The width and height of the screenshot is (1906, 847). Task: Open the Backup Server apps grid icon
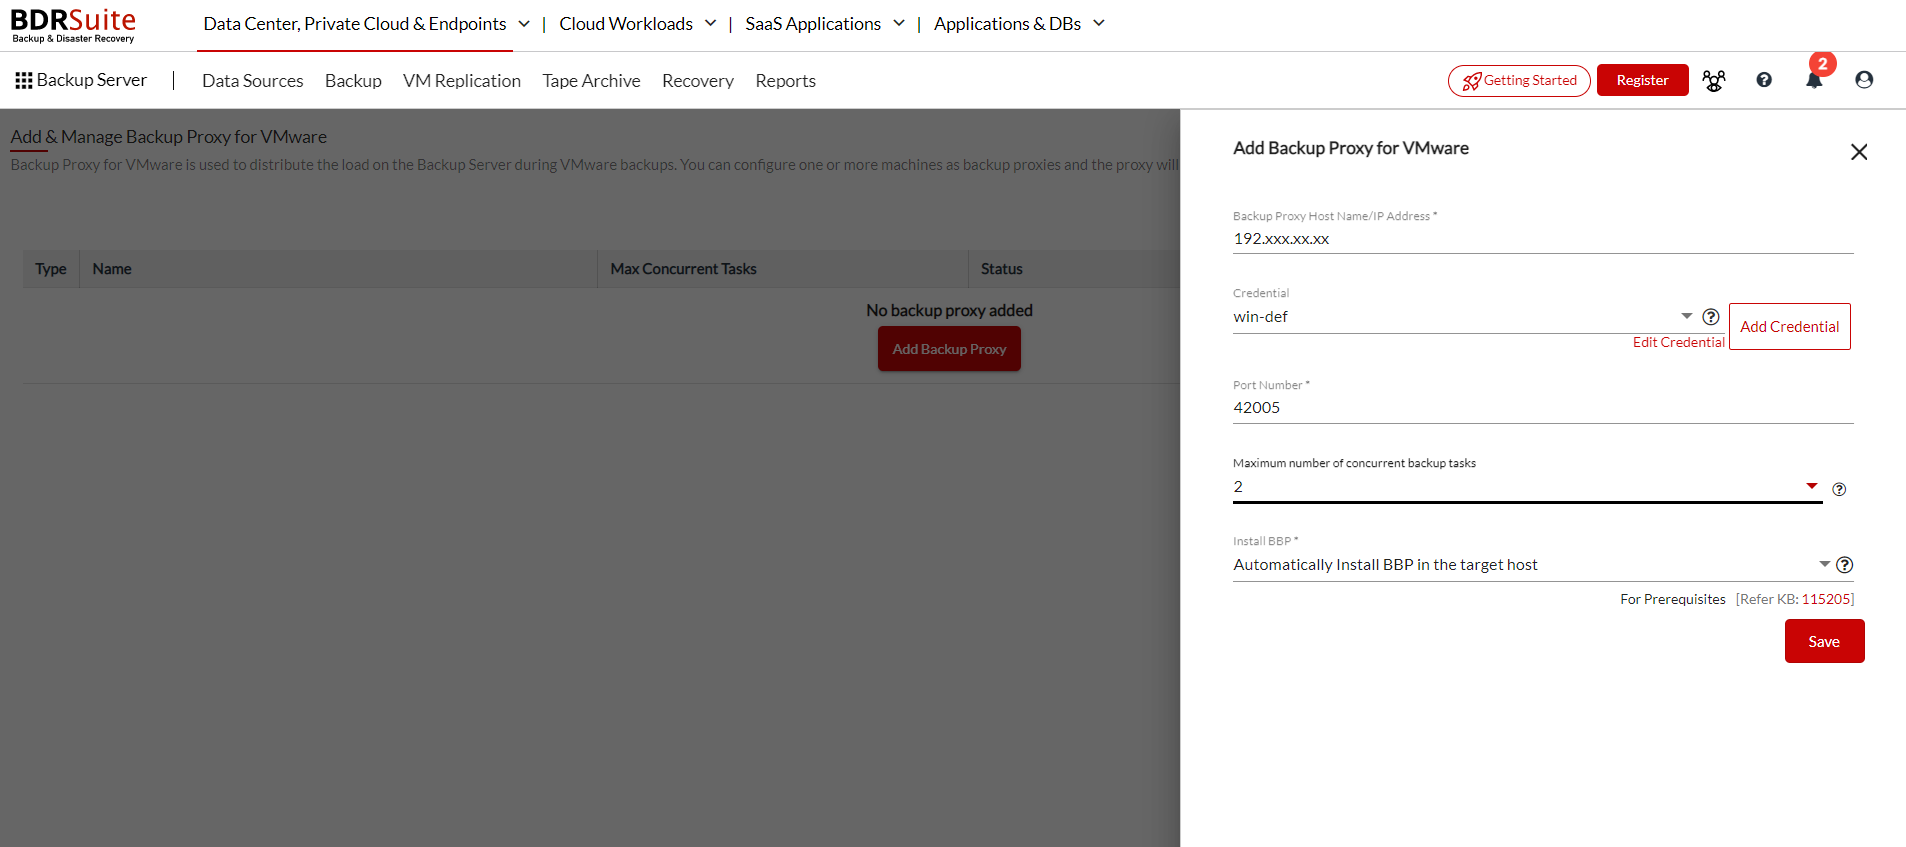[24, 80]
